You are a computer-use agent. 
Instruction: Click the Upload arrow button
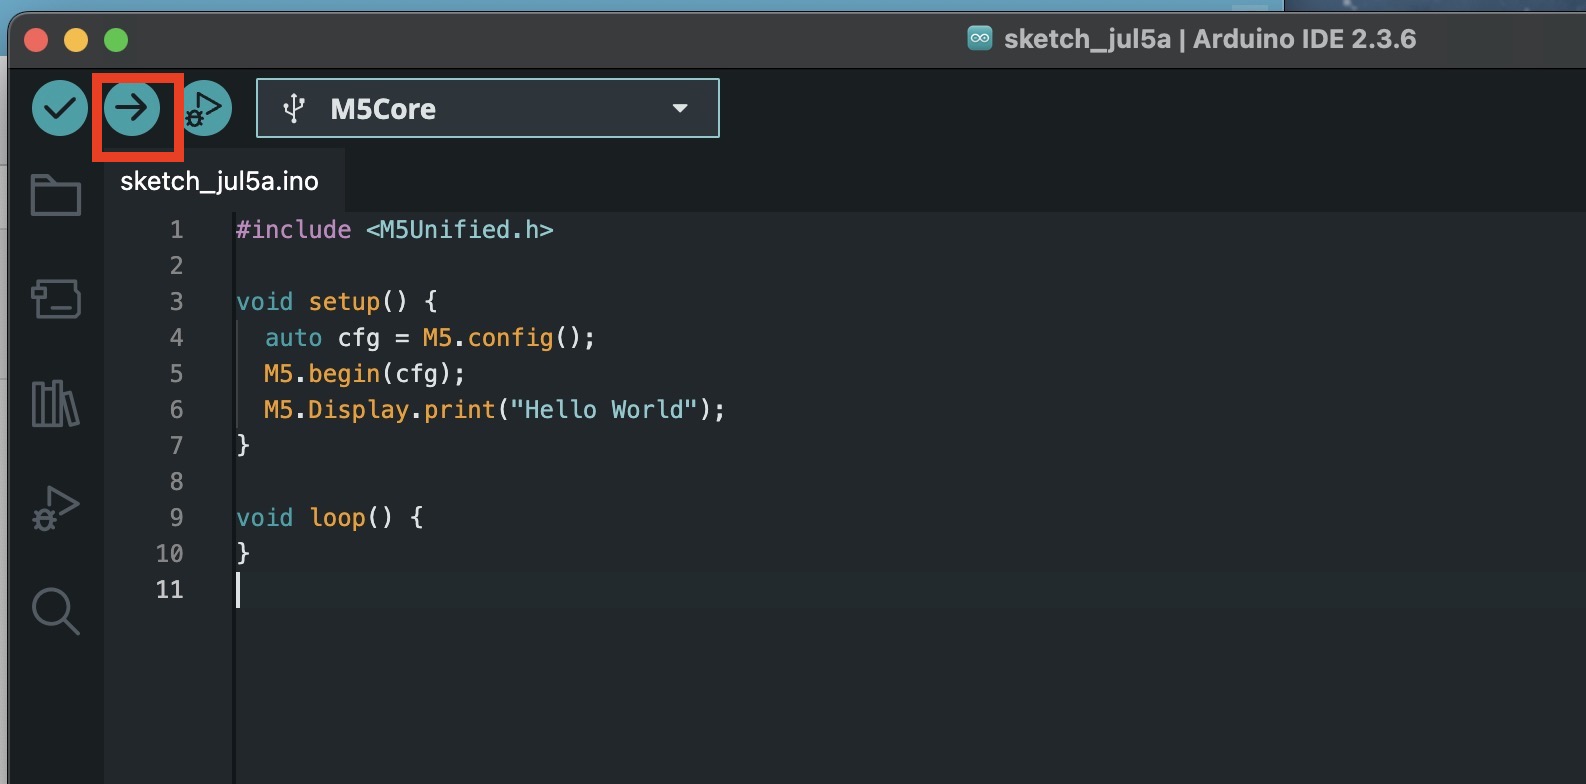[132, 108]
